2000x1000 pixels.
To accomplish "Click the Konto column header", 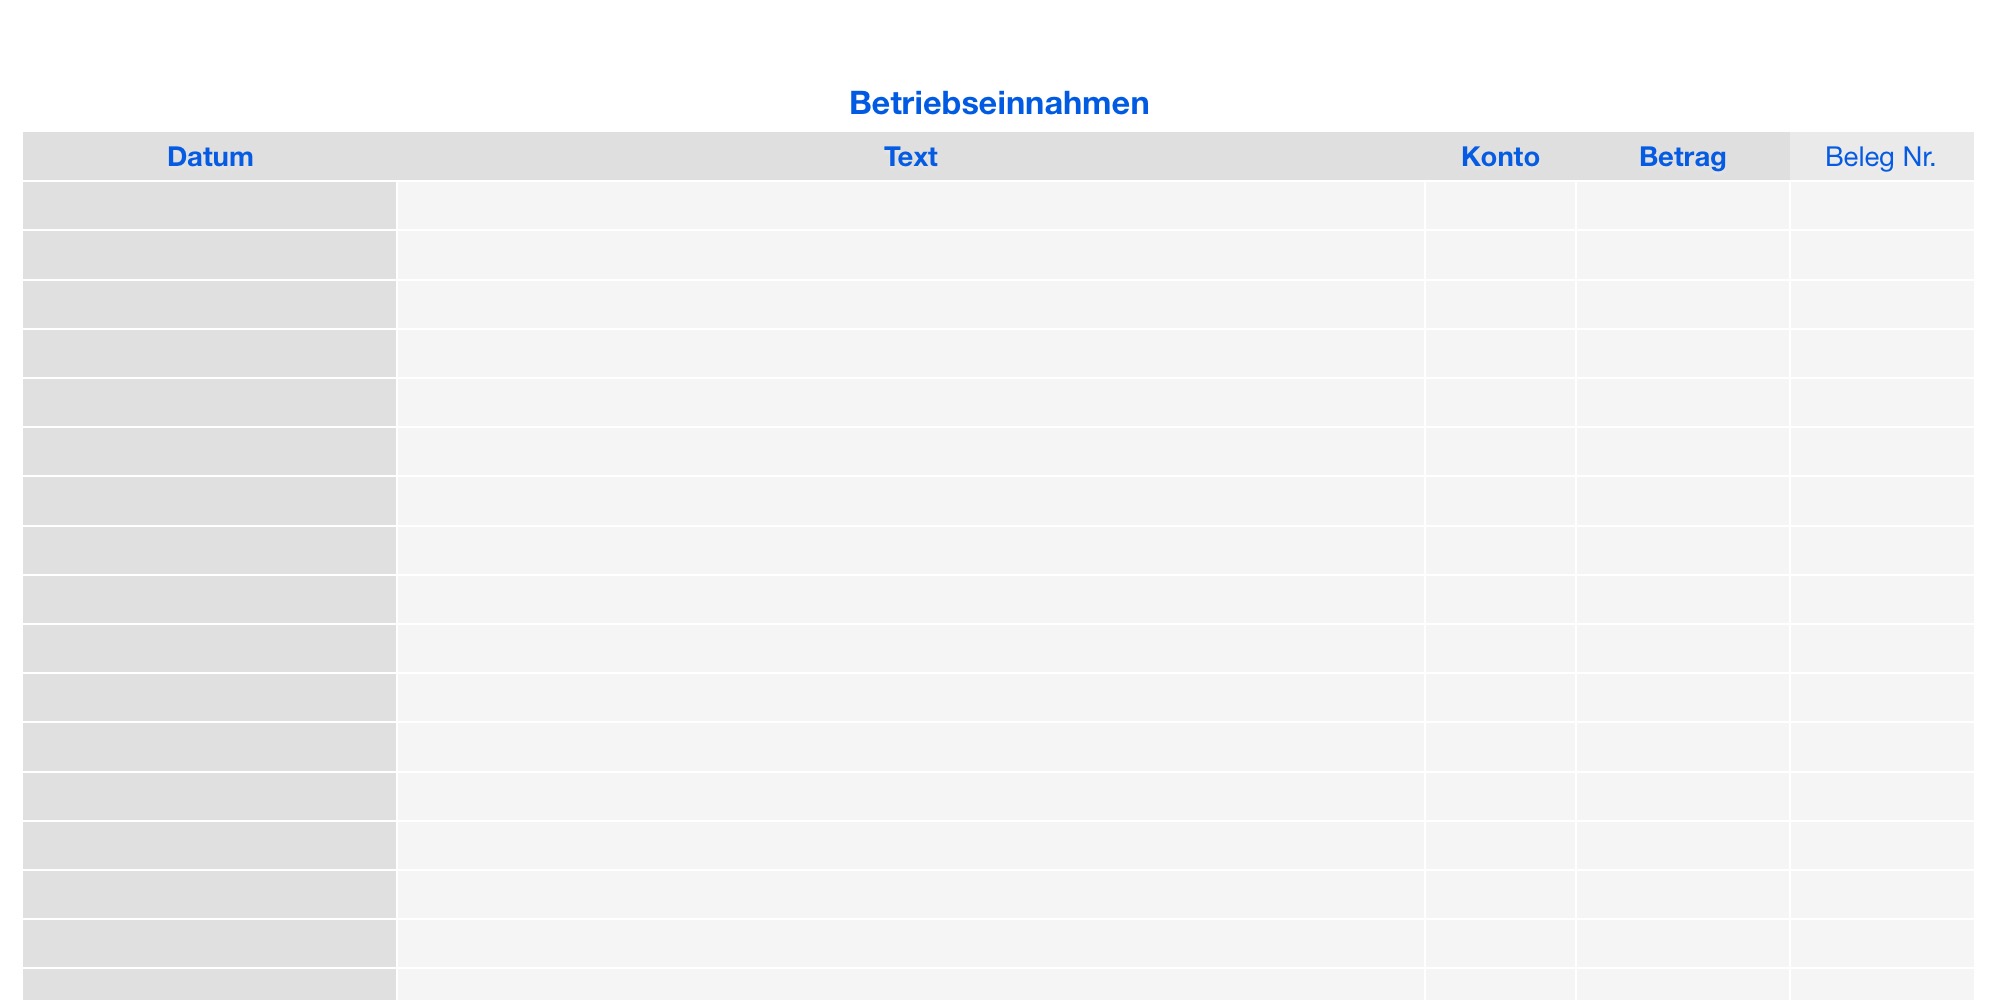I will tap(1500, 157).
